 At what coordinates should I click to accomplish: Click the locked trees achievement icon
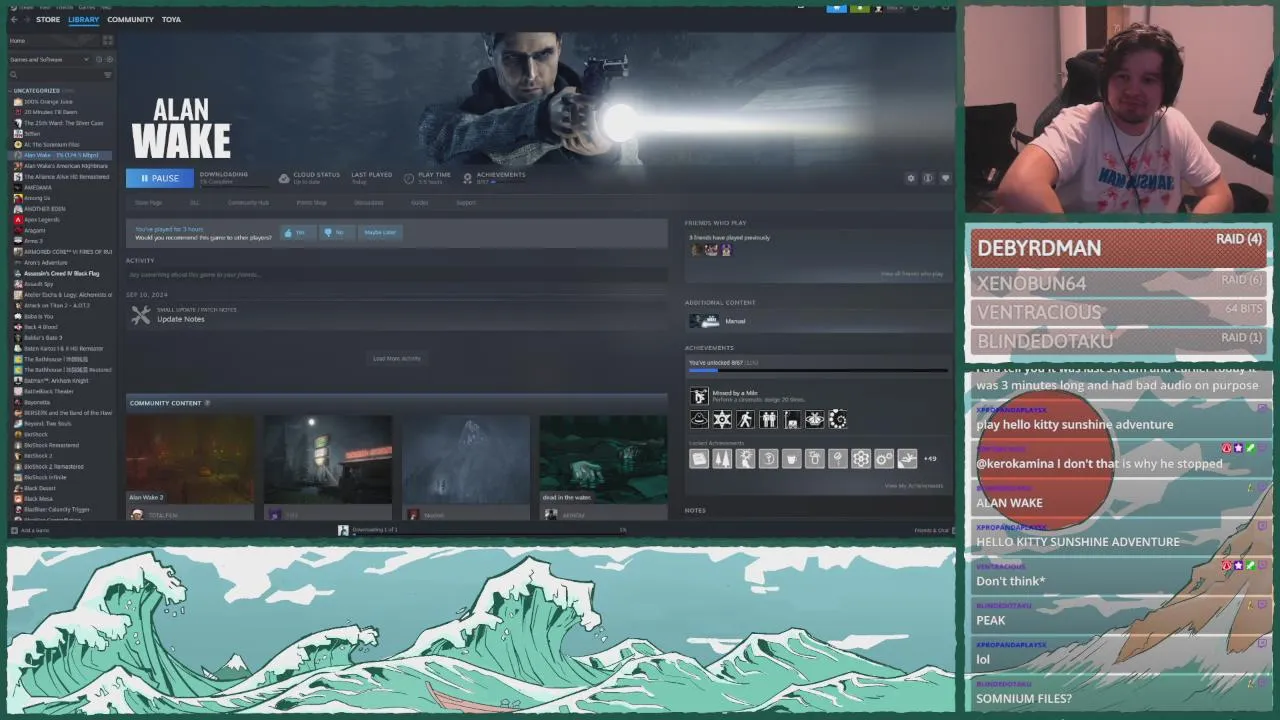pos(722,459)
